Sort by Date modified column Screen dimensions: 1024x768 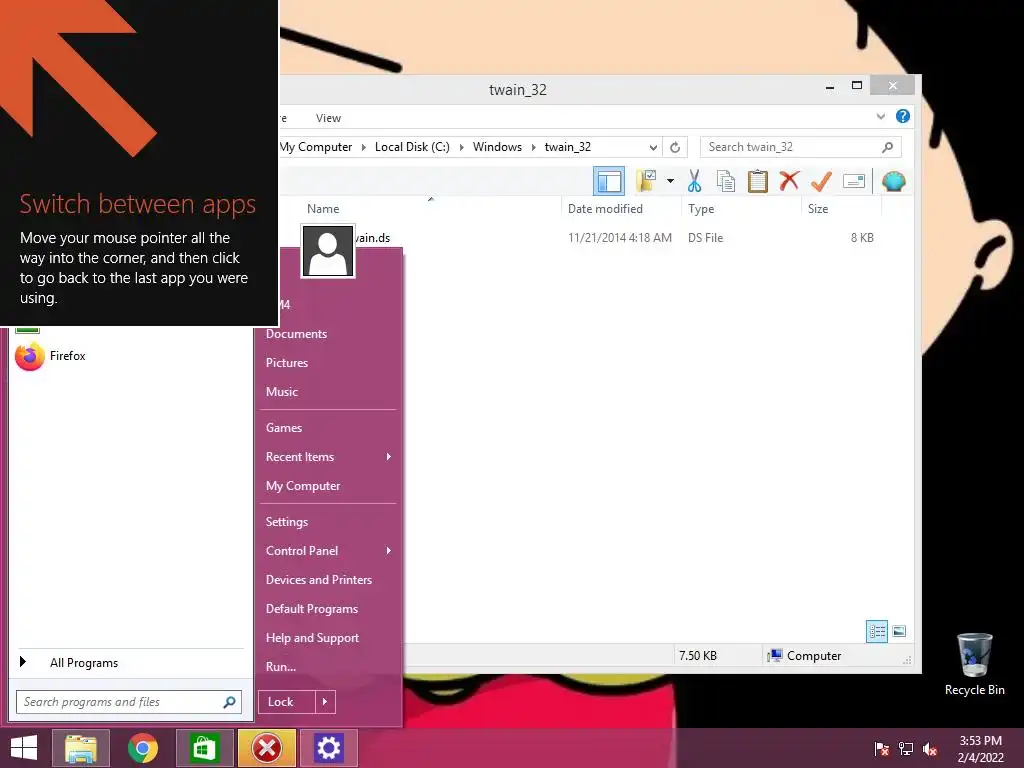pos(605,209)
